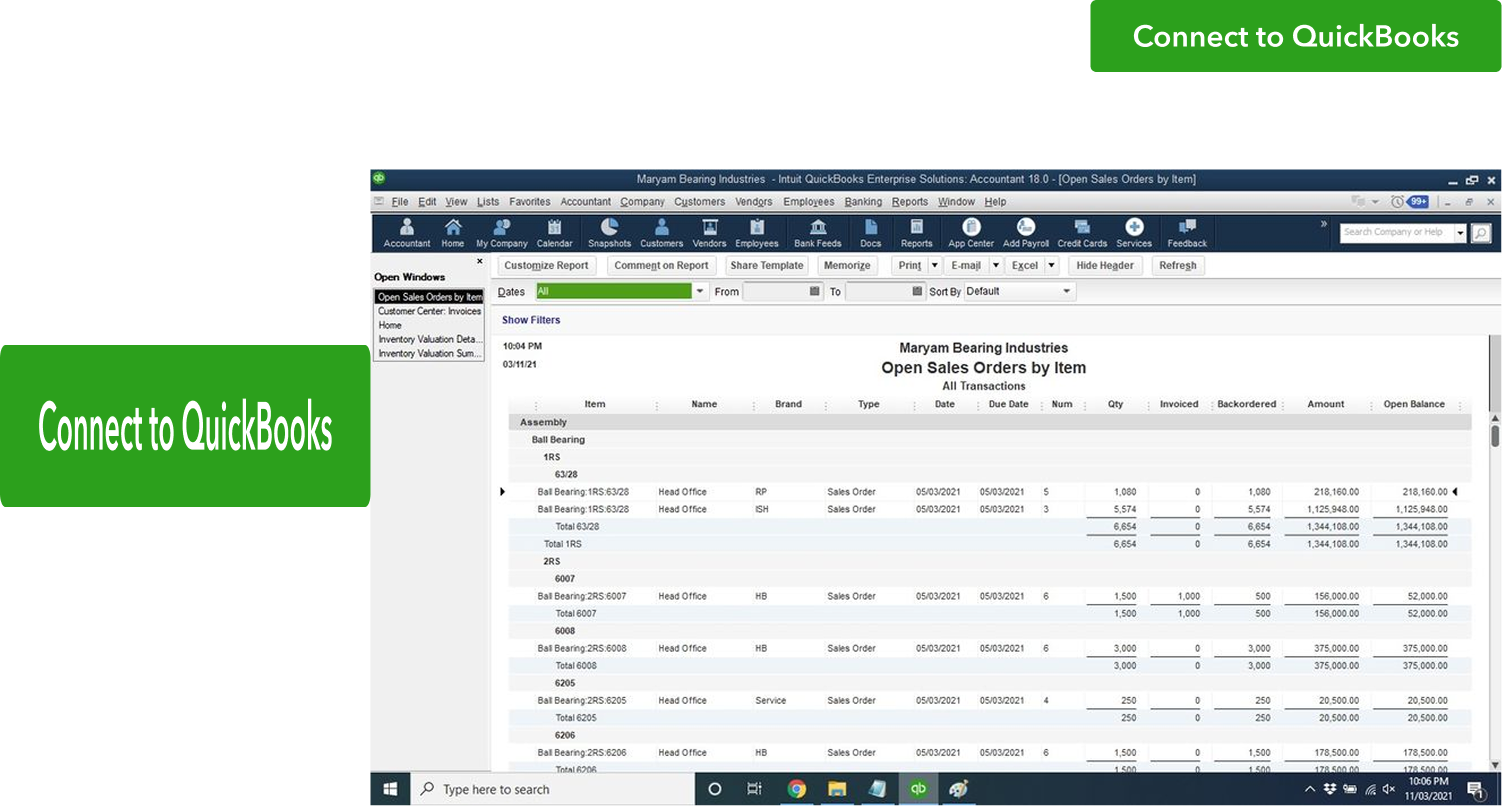Click Comment on Report button

point(661,266)
